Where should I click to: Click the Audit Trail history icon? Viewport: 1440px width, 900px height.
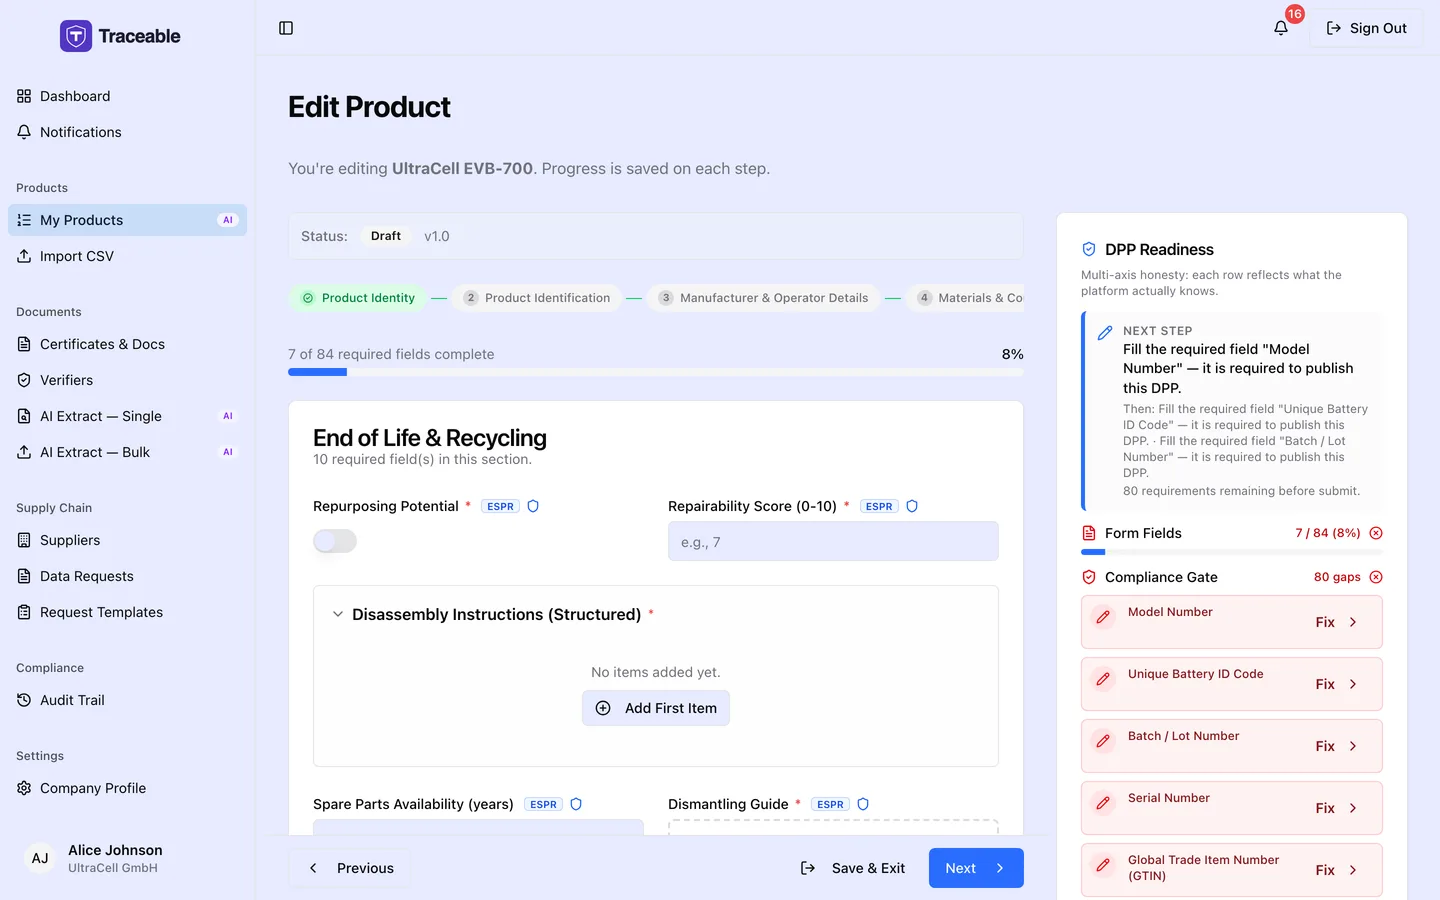pos(24,700)
